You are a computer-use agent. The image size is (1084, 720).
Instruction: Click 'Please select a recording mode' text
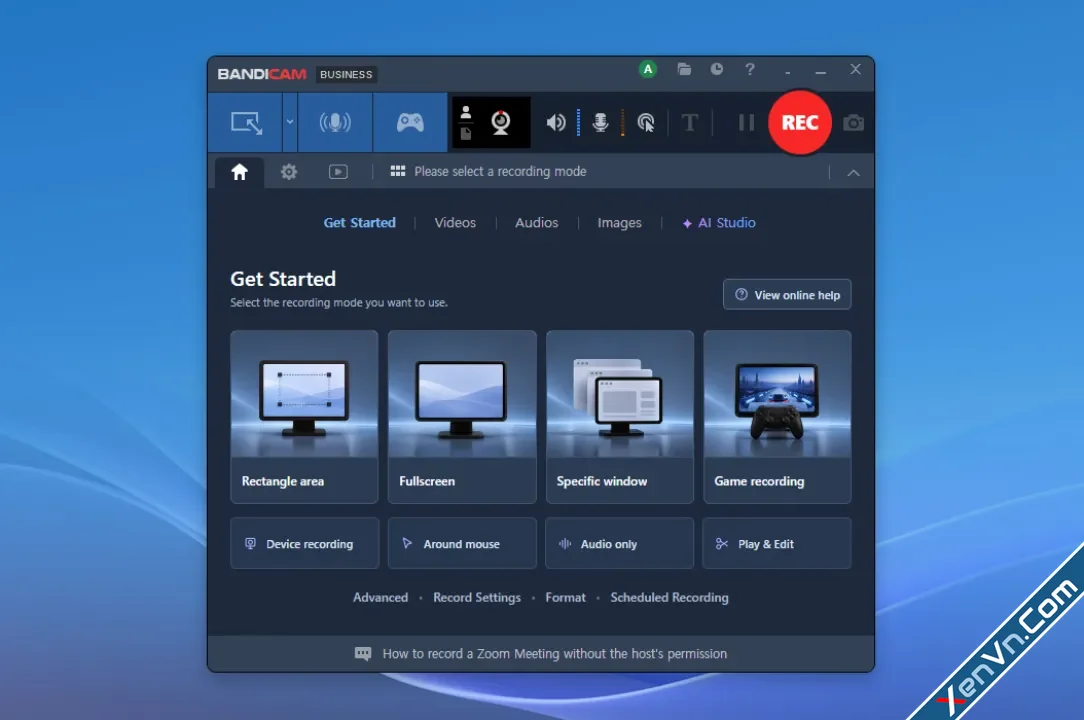pyautogui.click(x=500, y=172)
